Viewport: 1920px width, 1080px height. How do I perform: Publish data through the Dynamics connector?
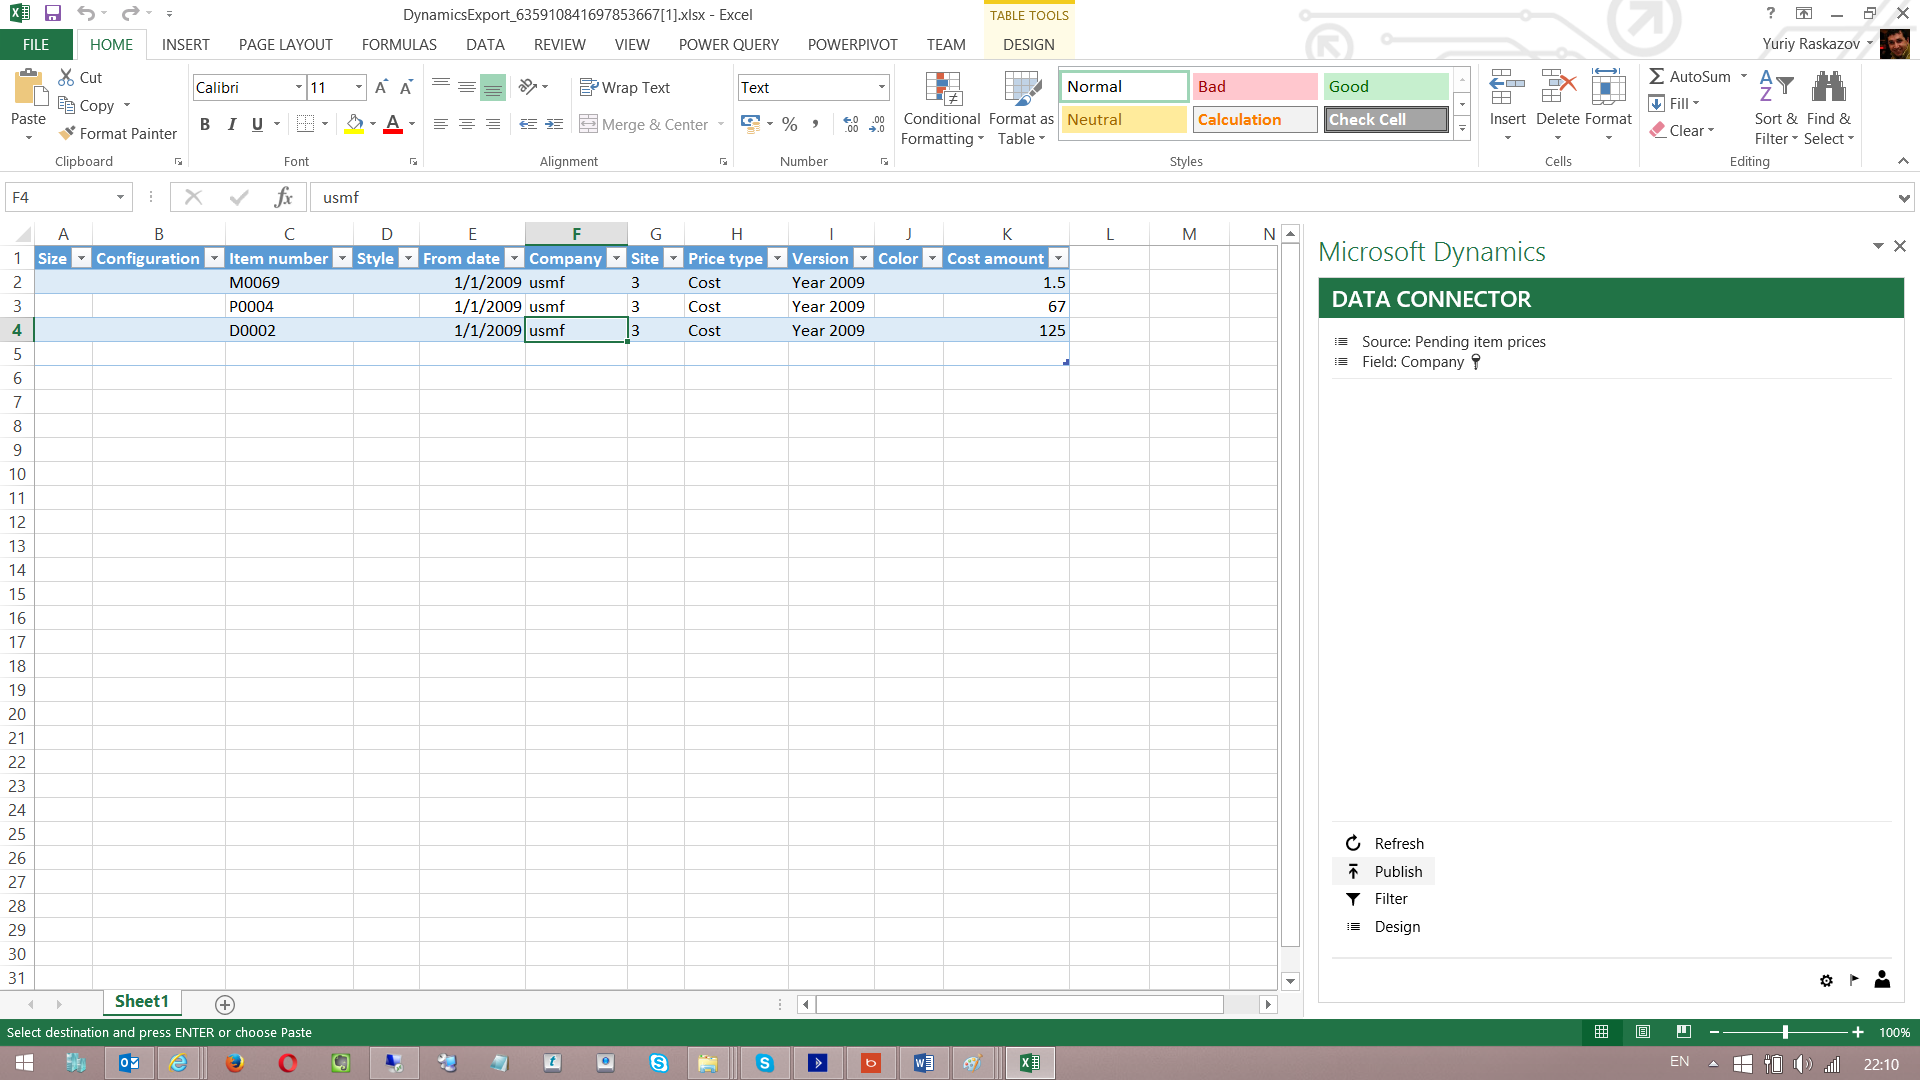point(1397,871)
